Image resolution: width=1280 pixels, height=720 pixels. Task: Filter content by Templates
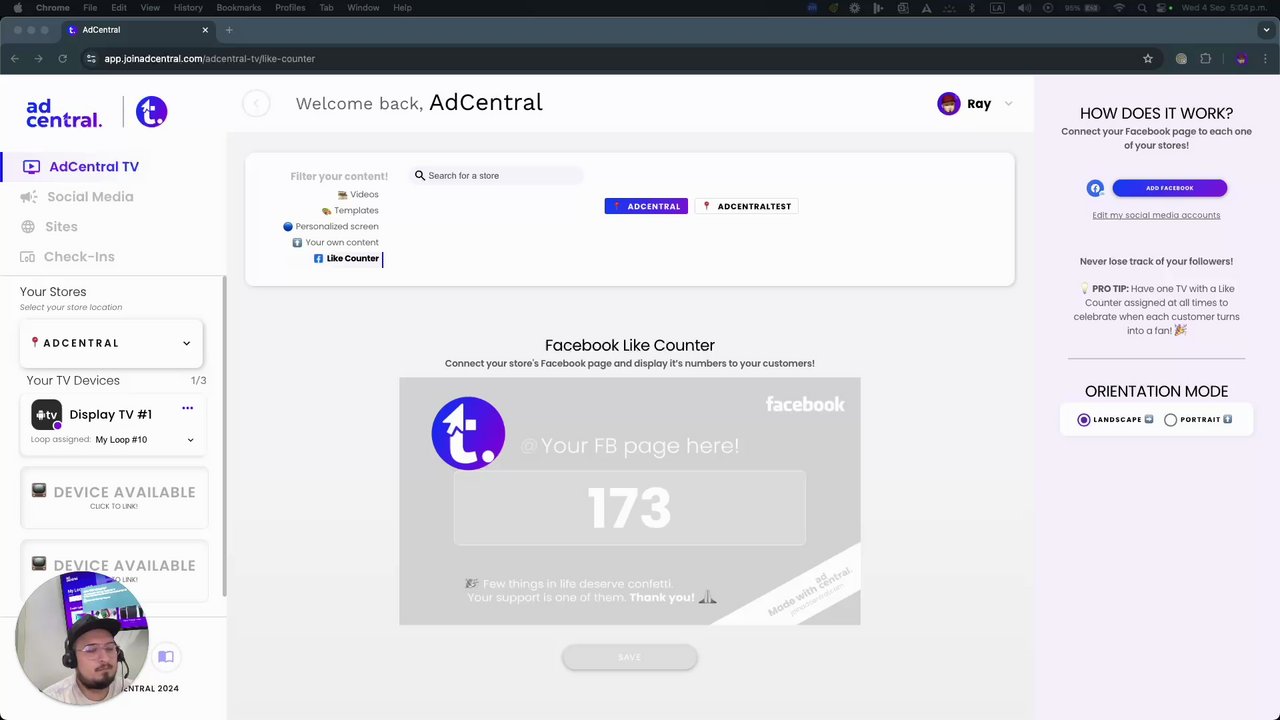(350, 210)
